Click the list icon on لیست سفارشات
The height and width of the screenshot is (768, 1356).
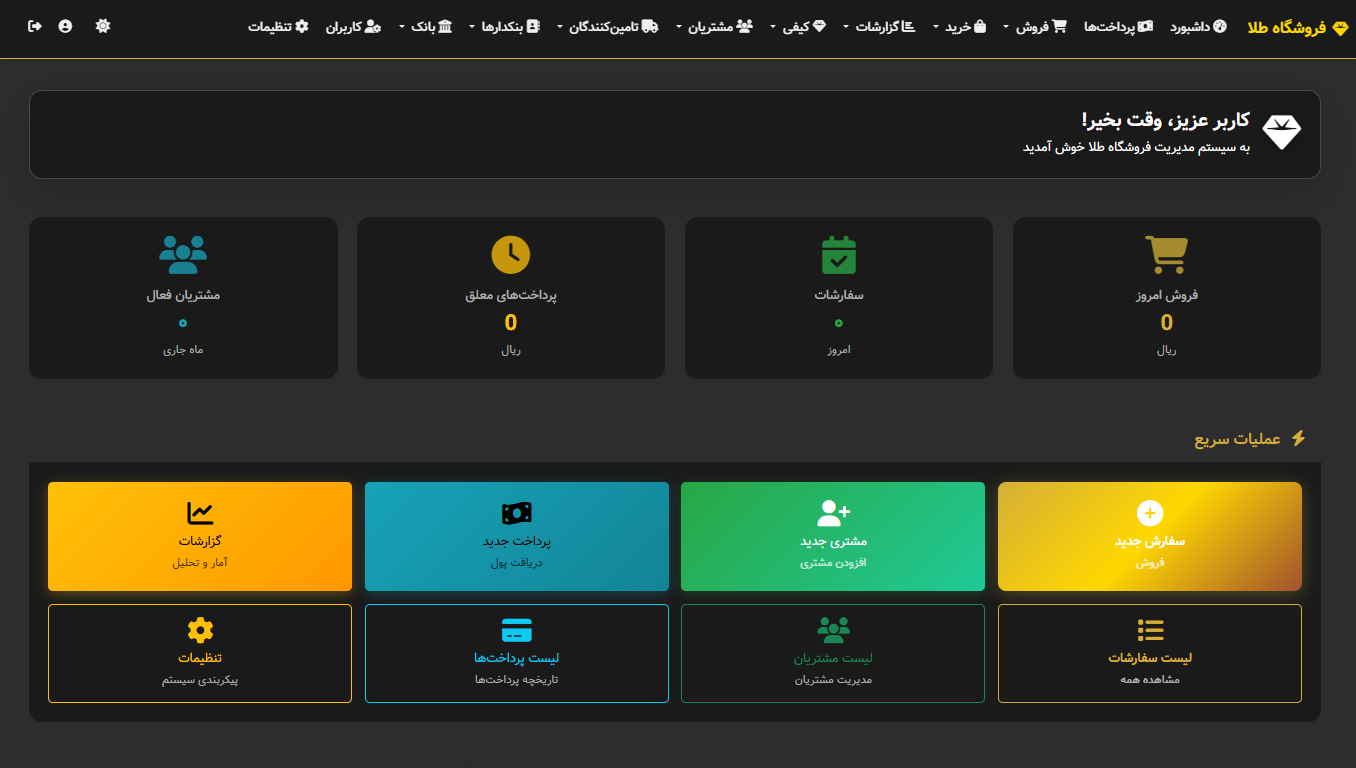click(1150, 630)
